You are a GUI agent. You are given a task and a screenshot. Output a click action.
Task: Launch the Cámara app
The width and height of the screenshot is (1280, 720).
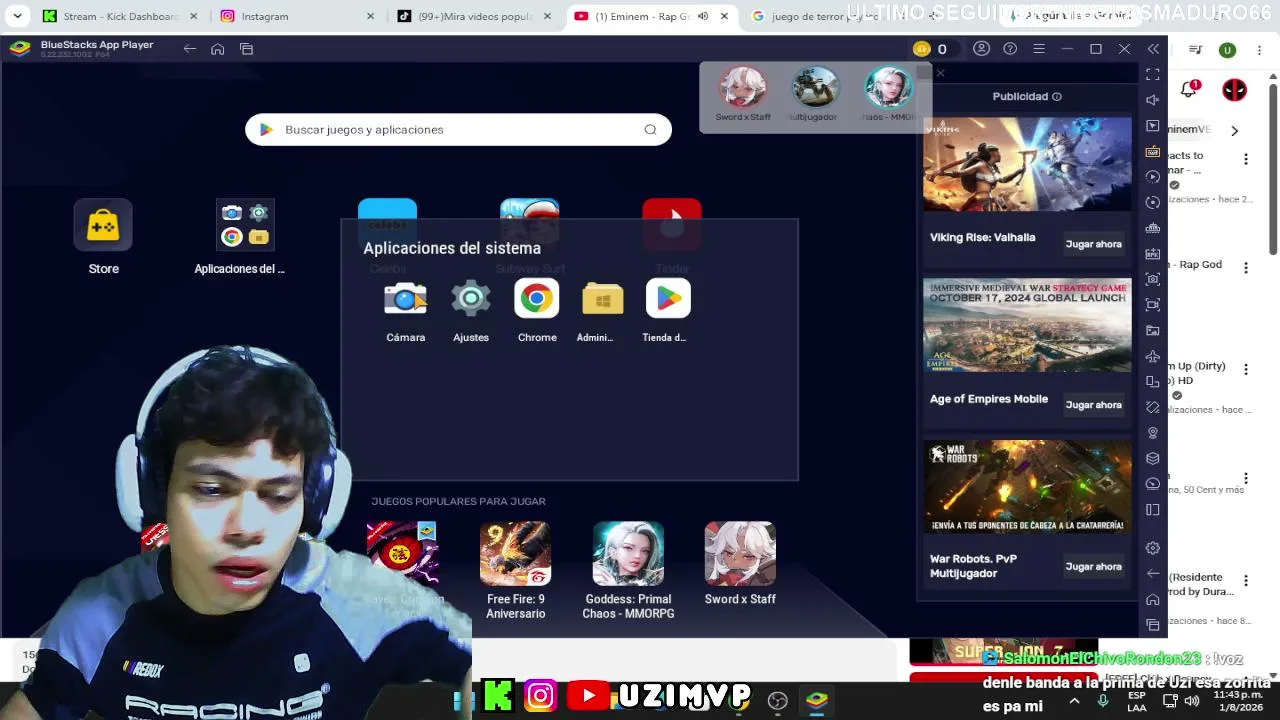(405, 299)
